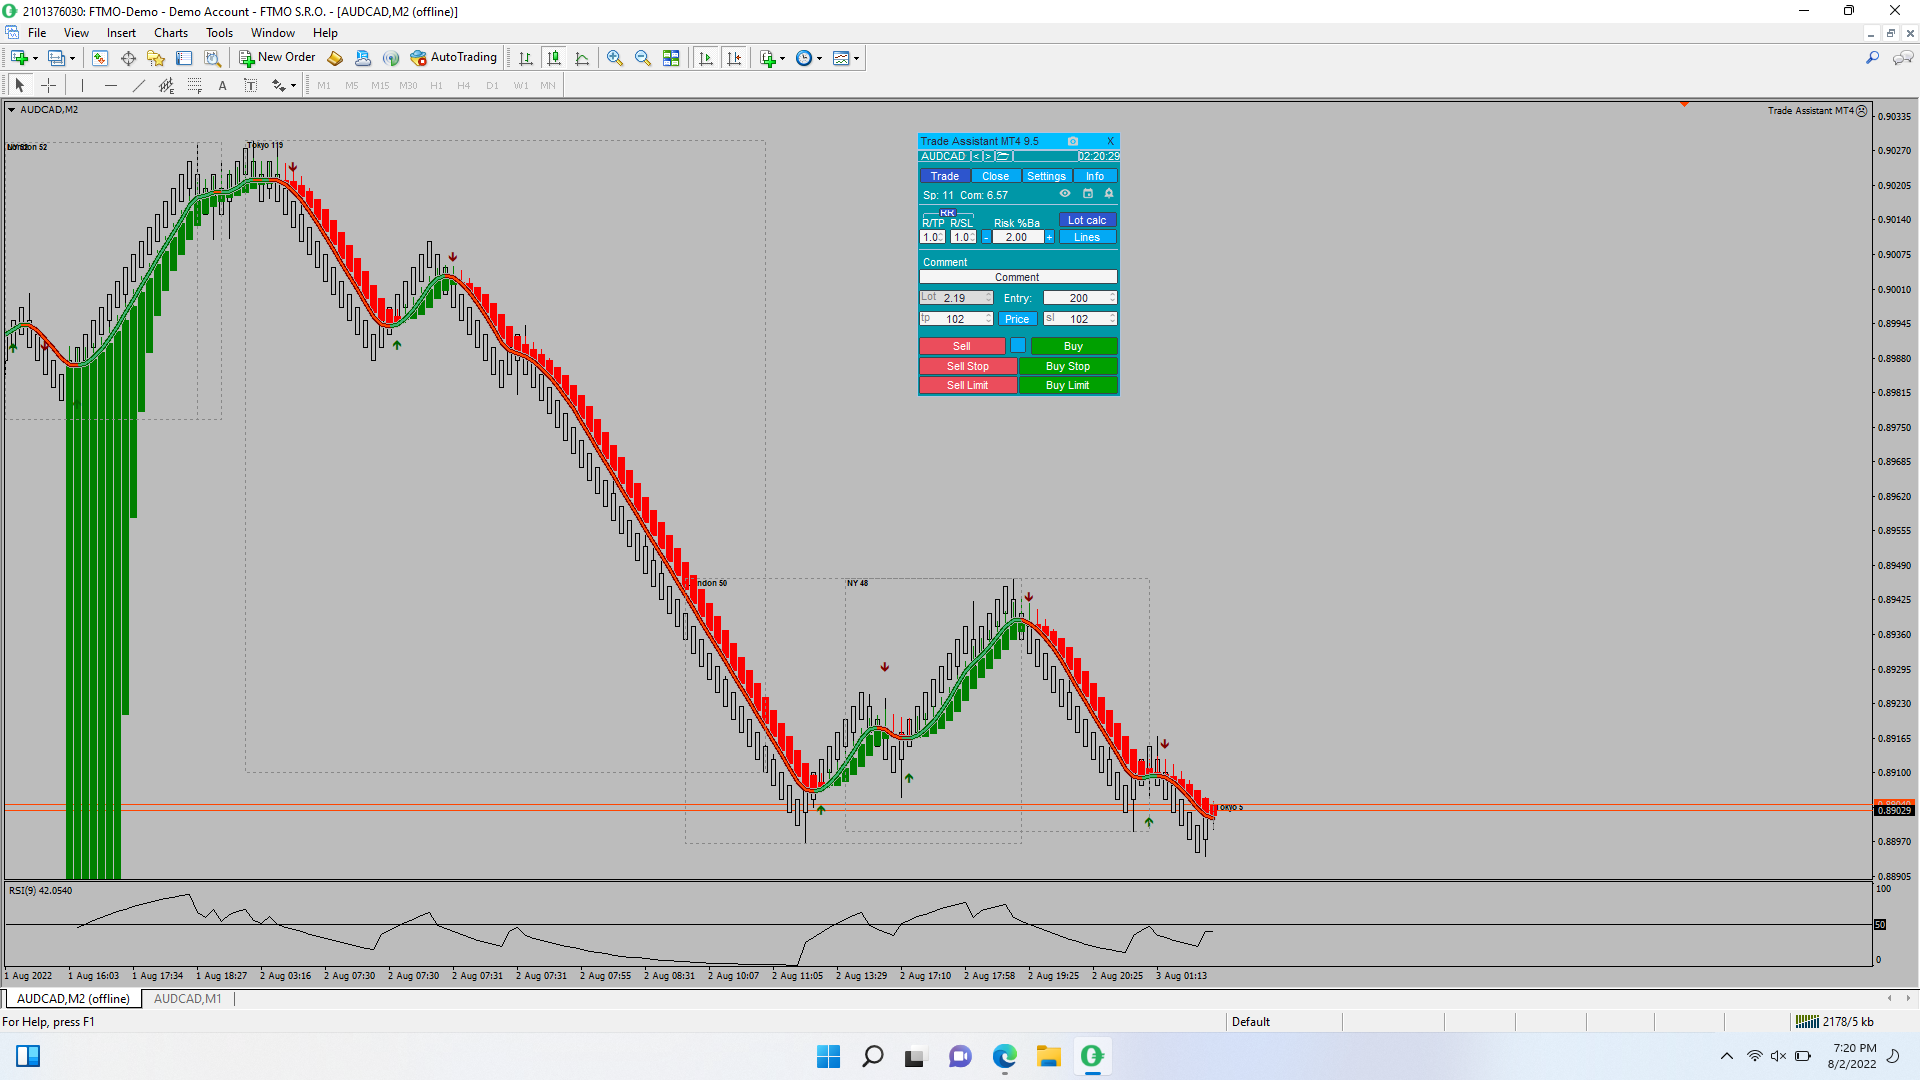Select the trendline drawing tool
This screenshot has height=1080, width=1920.
pyautogui.click(x=139, y=86)
